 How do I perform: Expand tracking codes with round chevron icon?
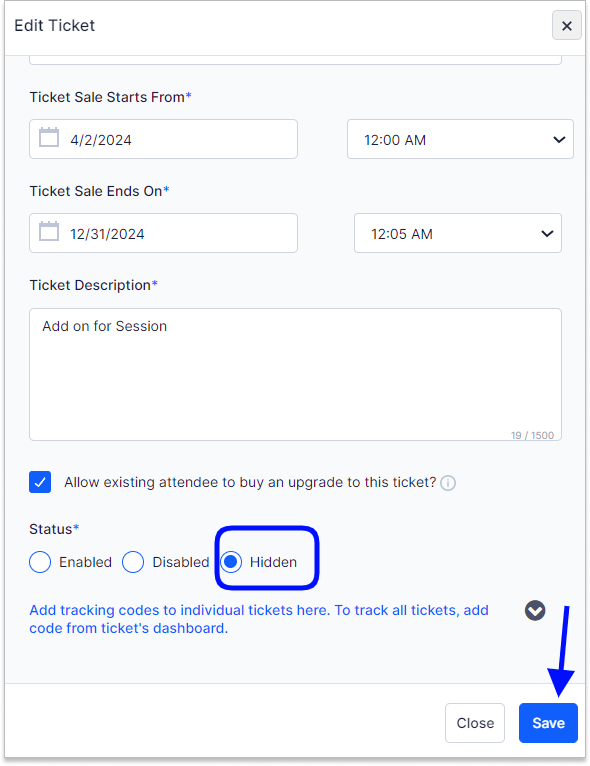tap(535, 611)
